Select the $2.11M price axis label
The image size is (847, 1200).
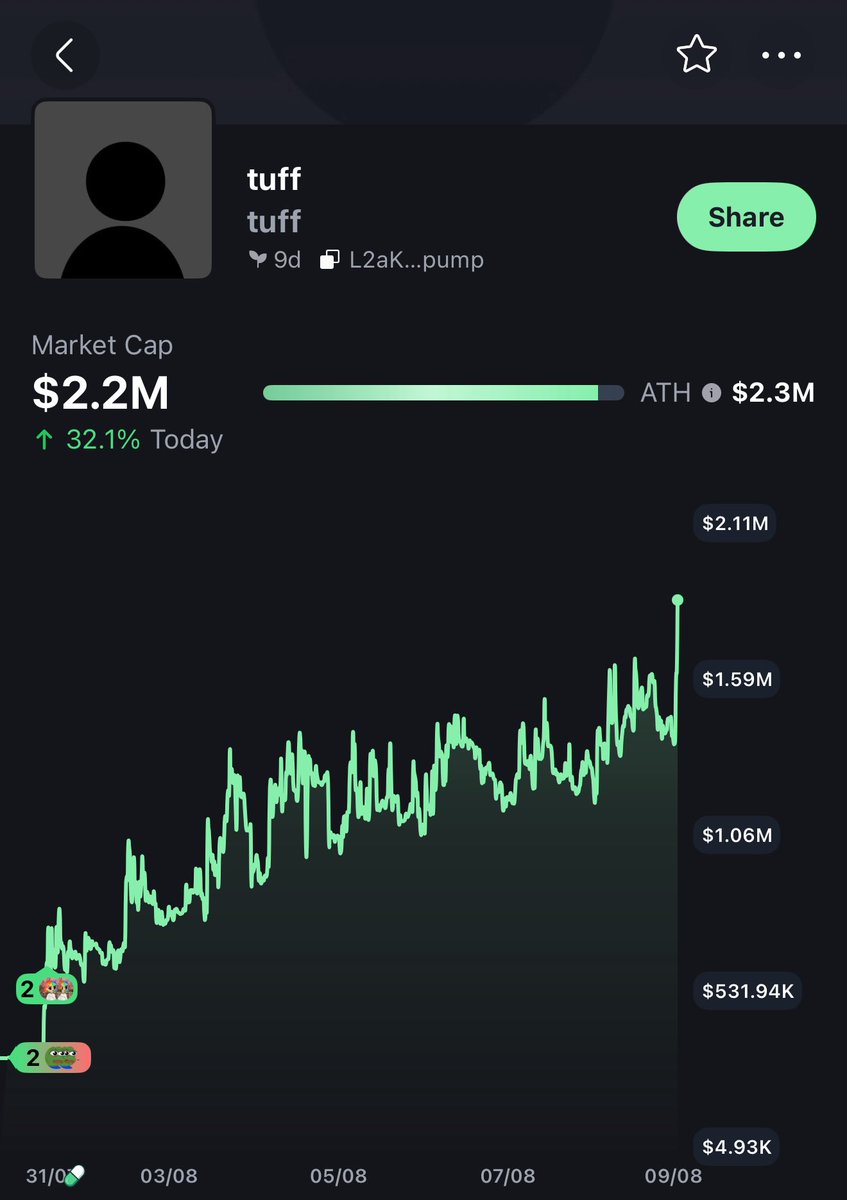coord(735,523)
